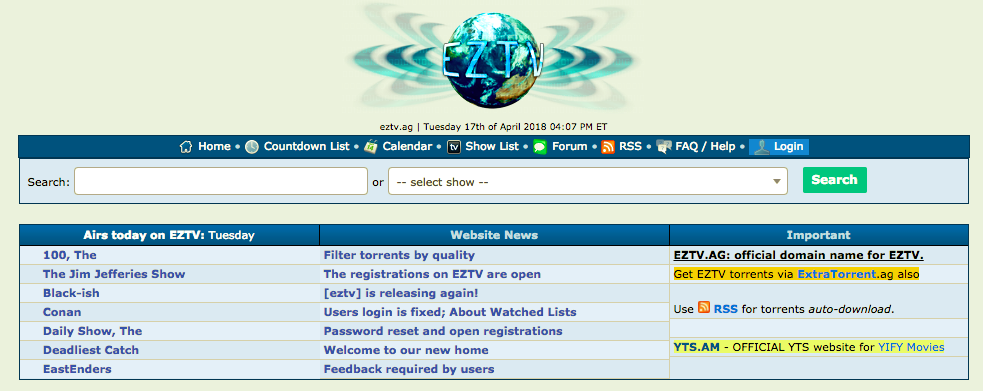The height and width of the screenshot is (391, 983).
Task: Click the Calendar icon in navigation
Action: [x=371, y=147]
